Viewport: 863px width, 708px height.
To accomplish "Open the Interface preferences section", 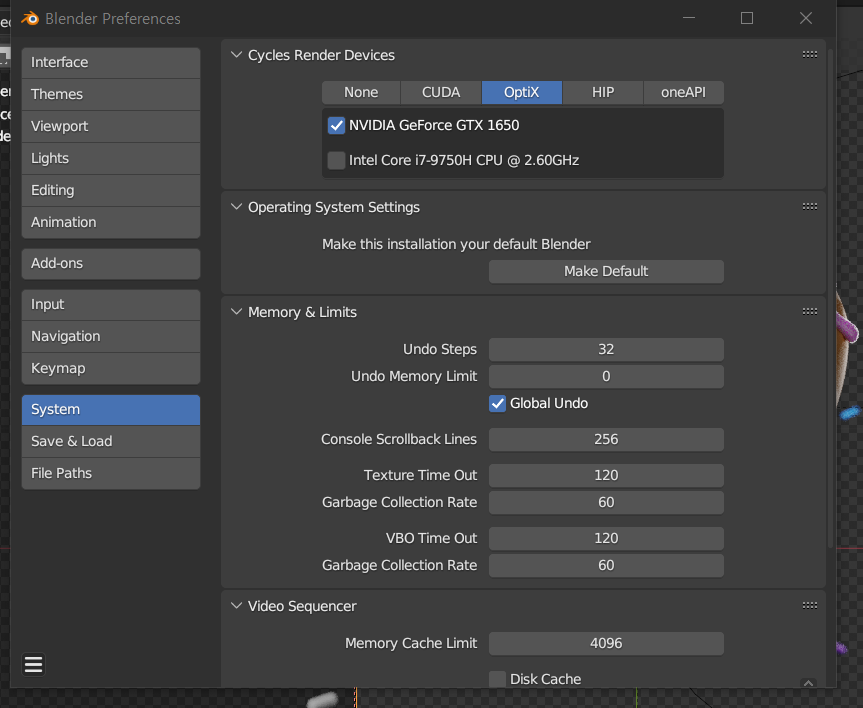I will tap(111, 62).
